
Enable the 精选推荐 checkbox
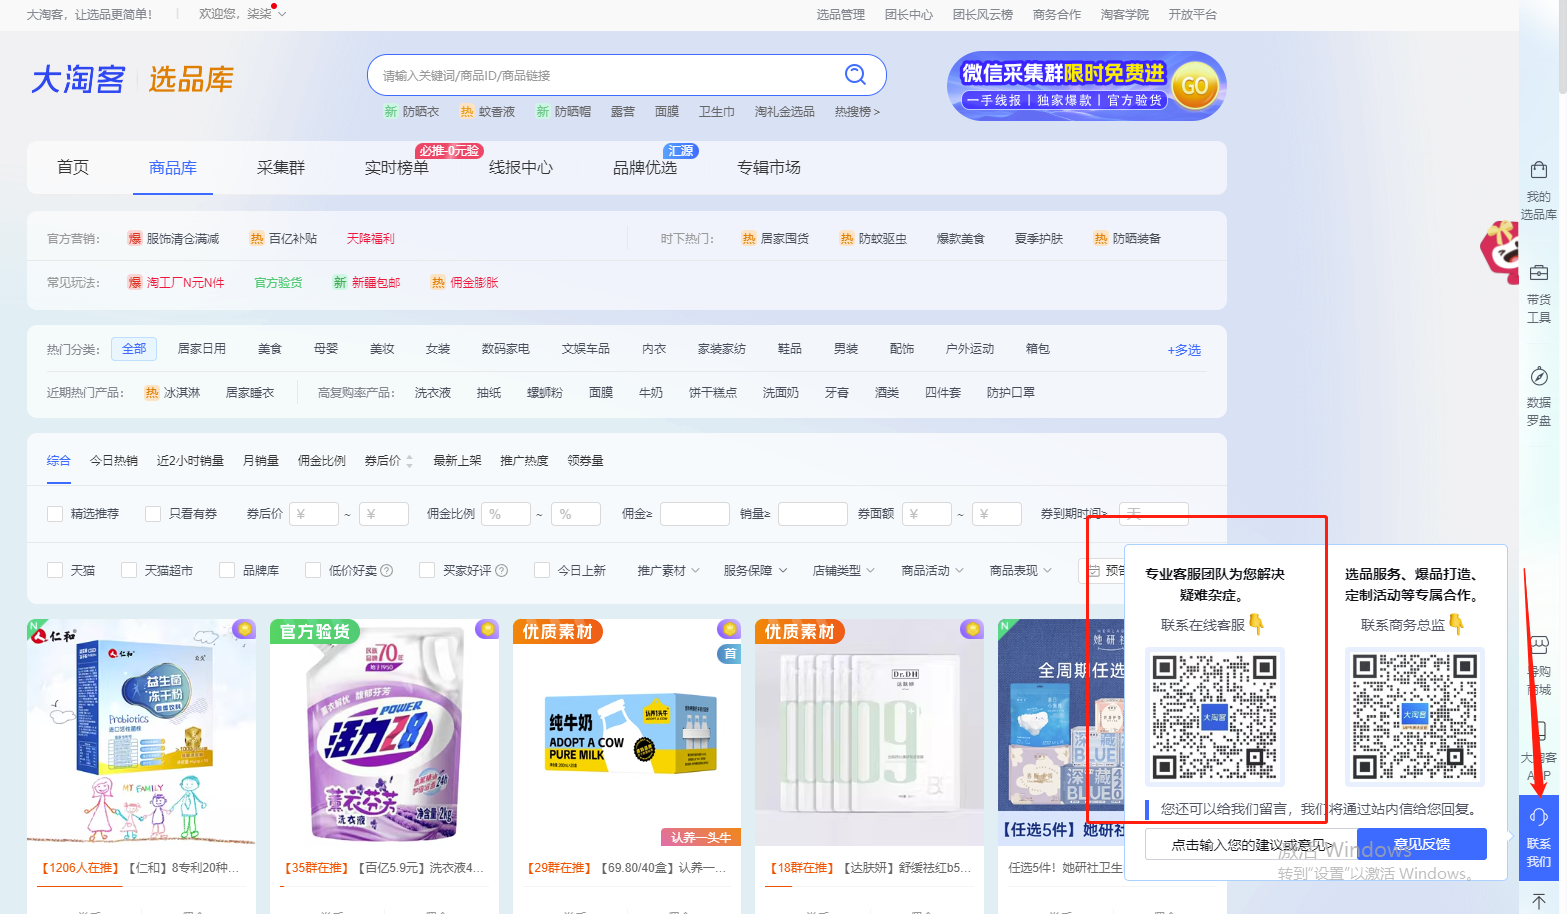pos(55,514)
